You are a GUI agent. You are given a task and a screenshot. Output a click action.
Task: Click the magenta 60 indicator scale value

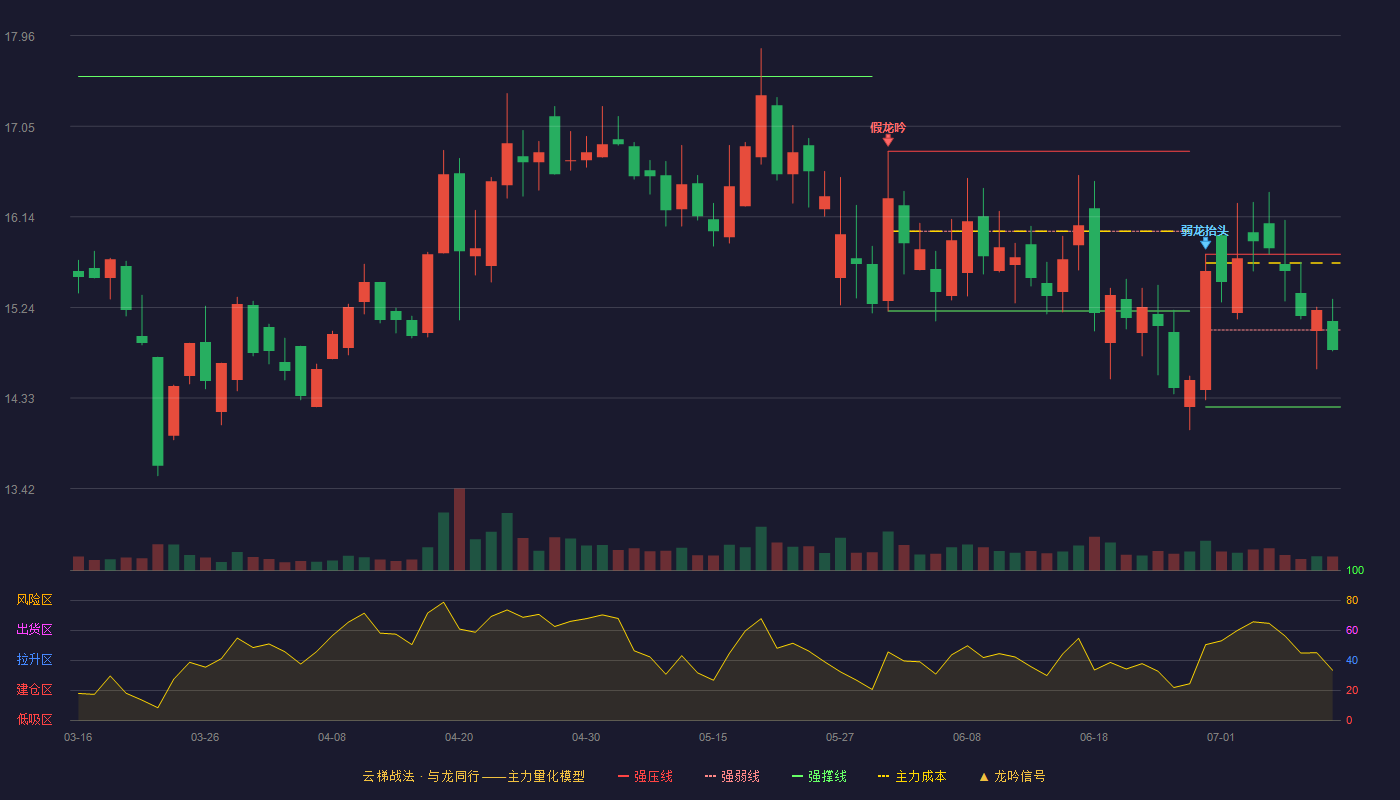click(1352, 630)
